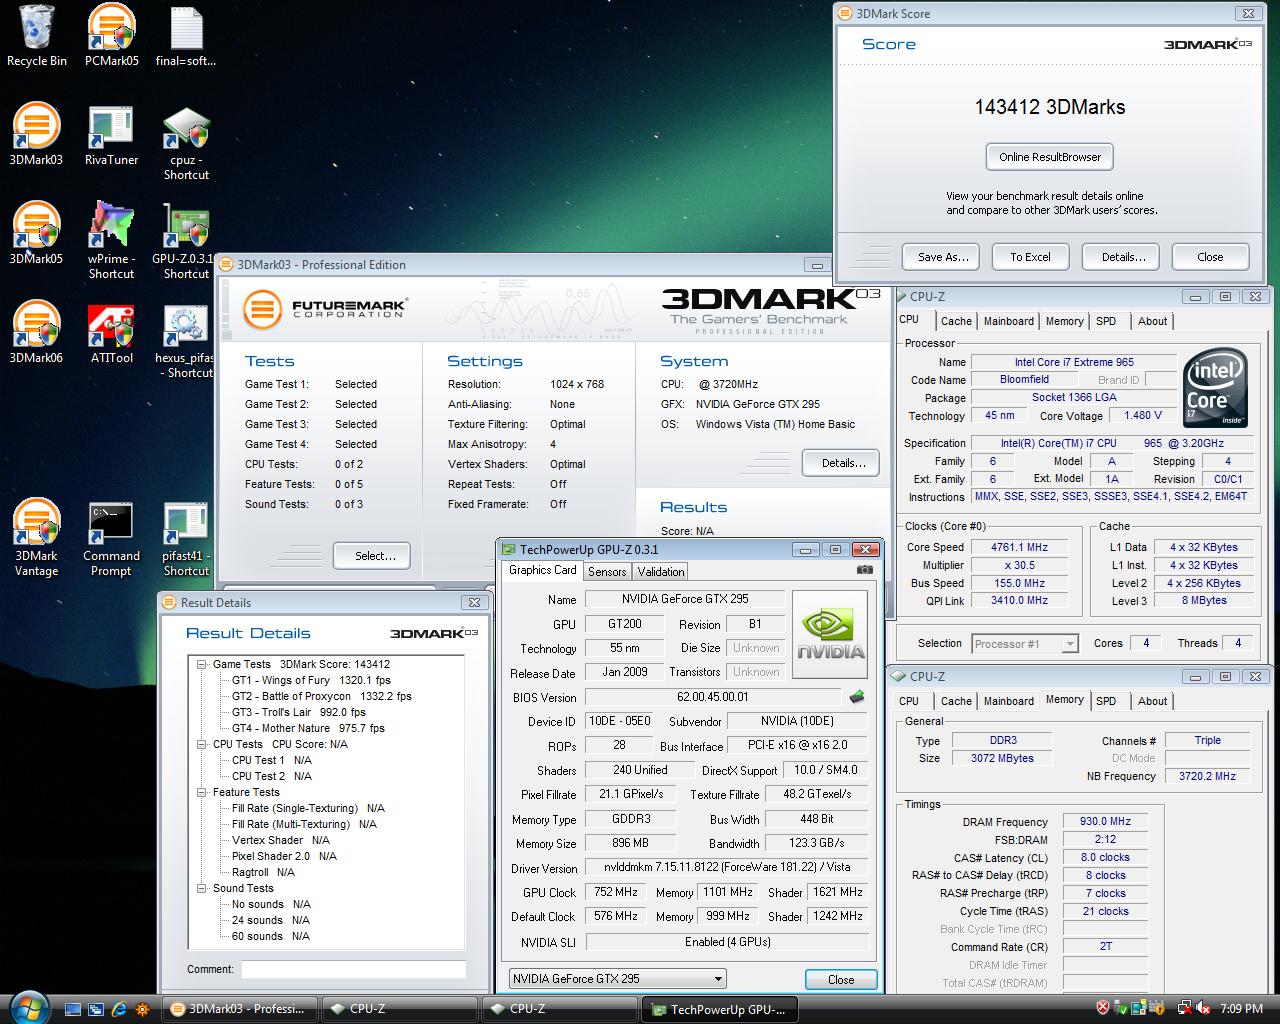Open the Sensors tab in GPU-Z

point(607,571)
